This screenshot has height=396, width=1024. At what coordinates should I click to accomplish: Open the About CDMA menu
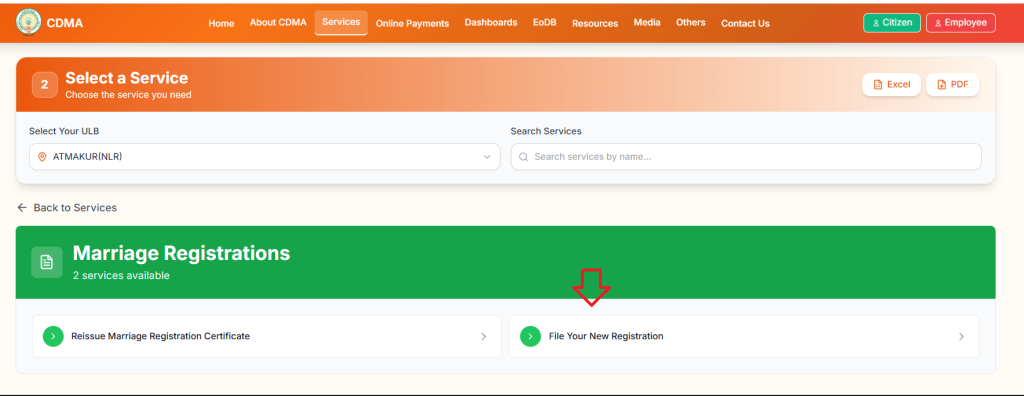click(278, 22)
